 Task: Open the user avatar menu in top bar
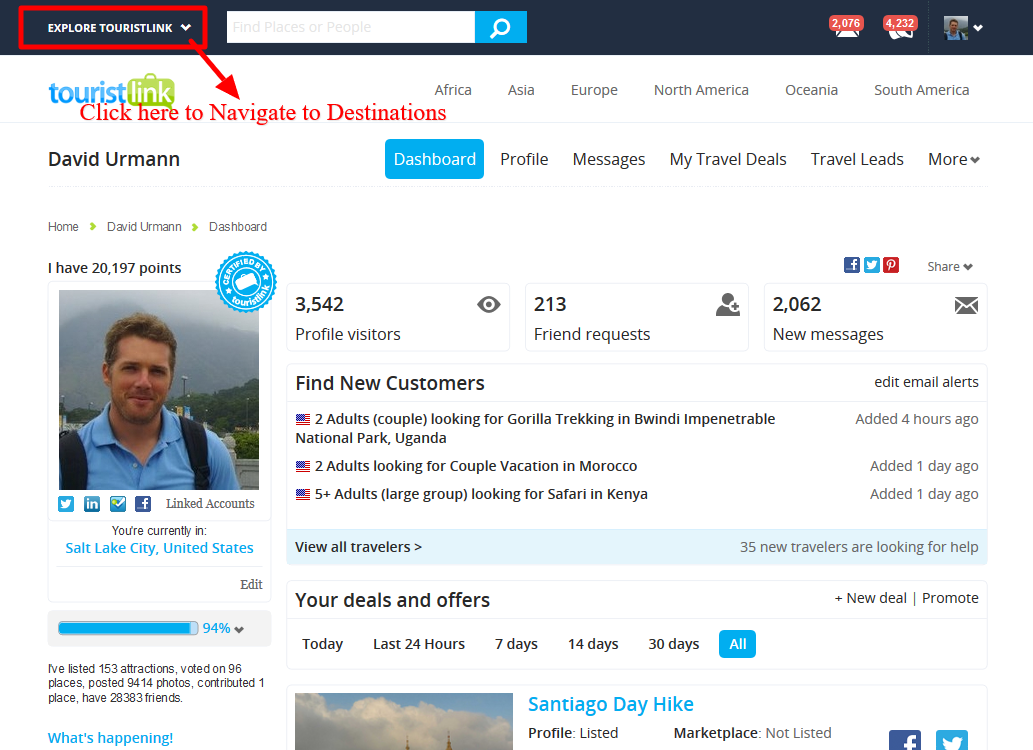point(963,28)
